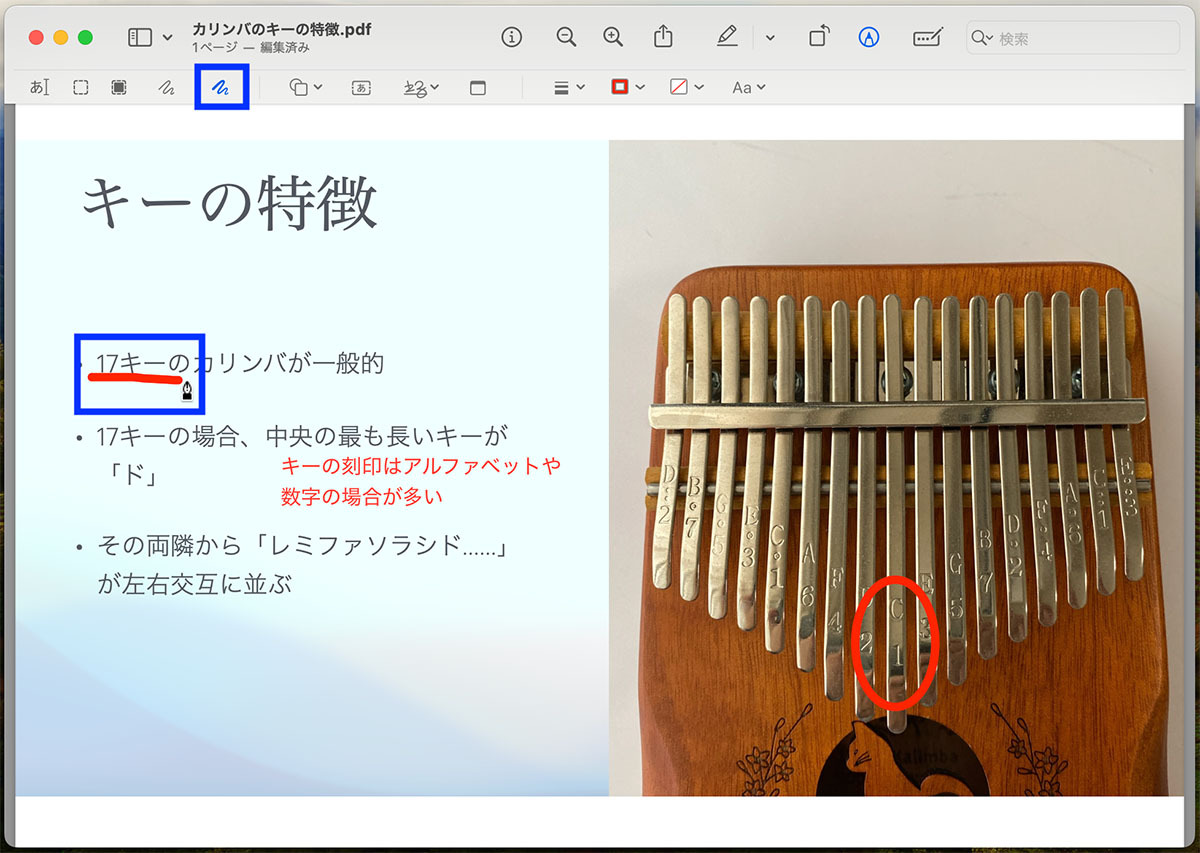Add a note with the Note tool

tap(478, 87)
